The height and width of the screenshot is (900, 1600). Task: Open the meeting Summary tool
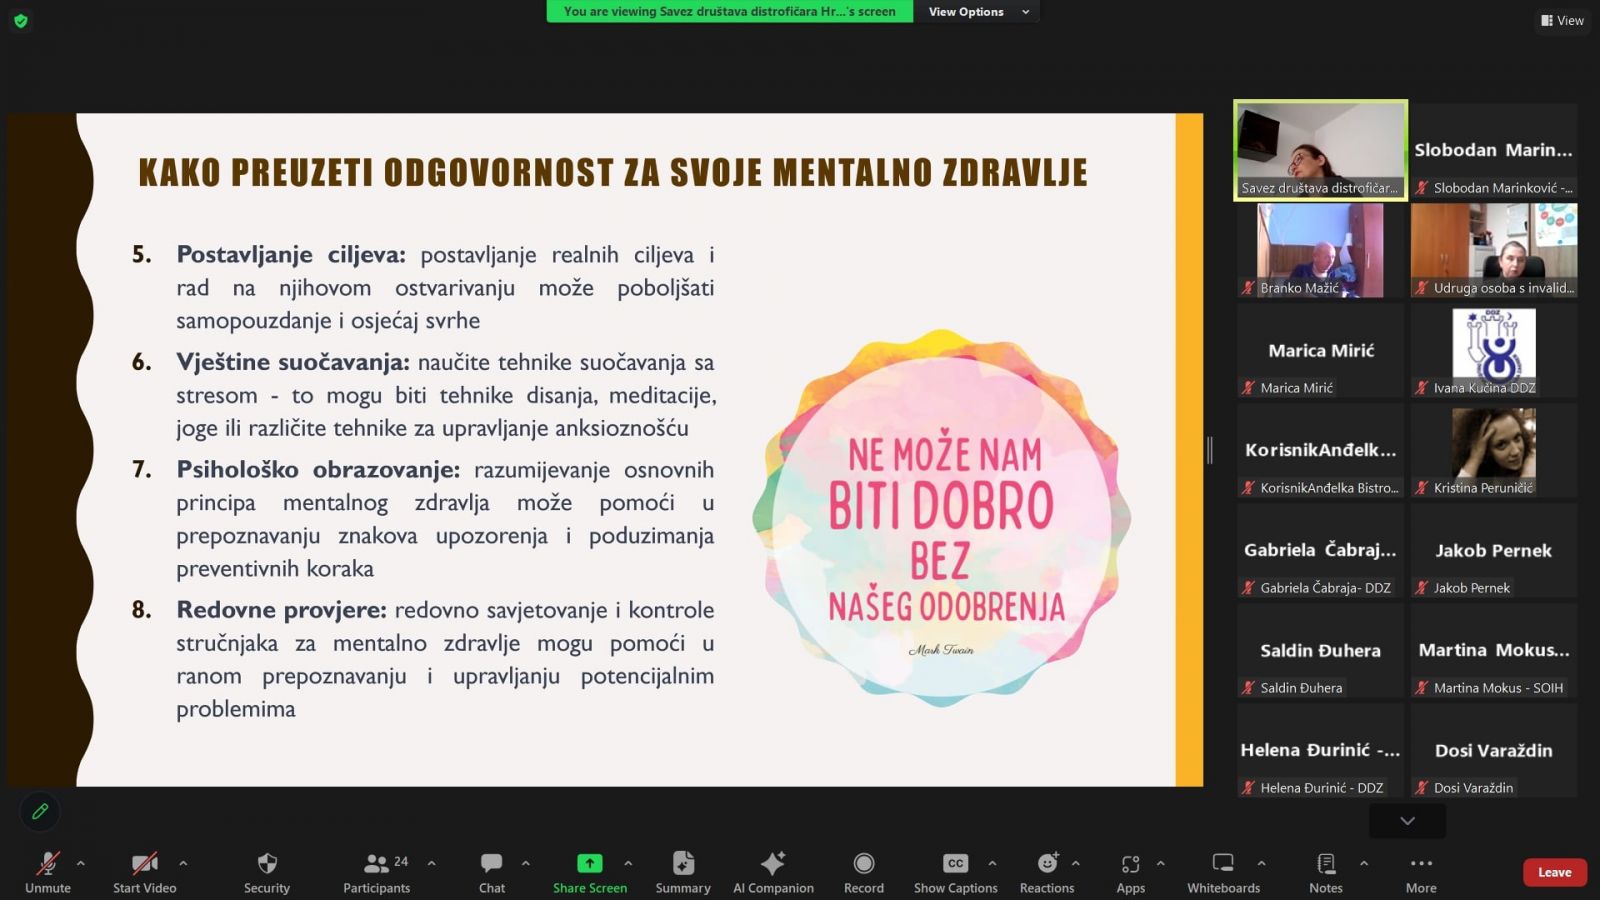click(x=683, y=864)
